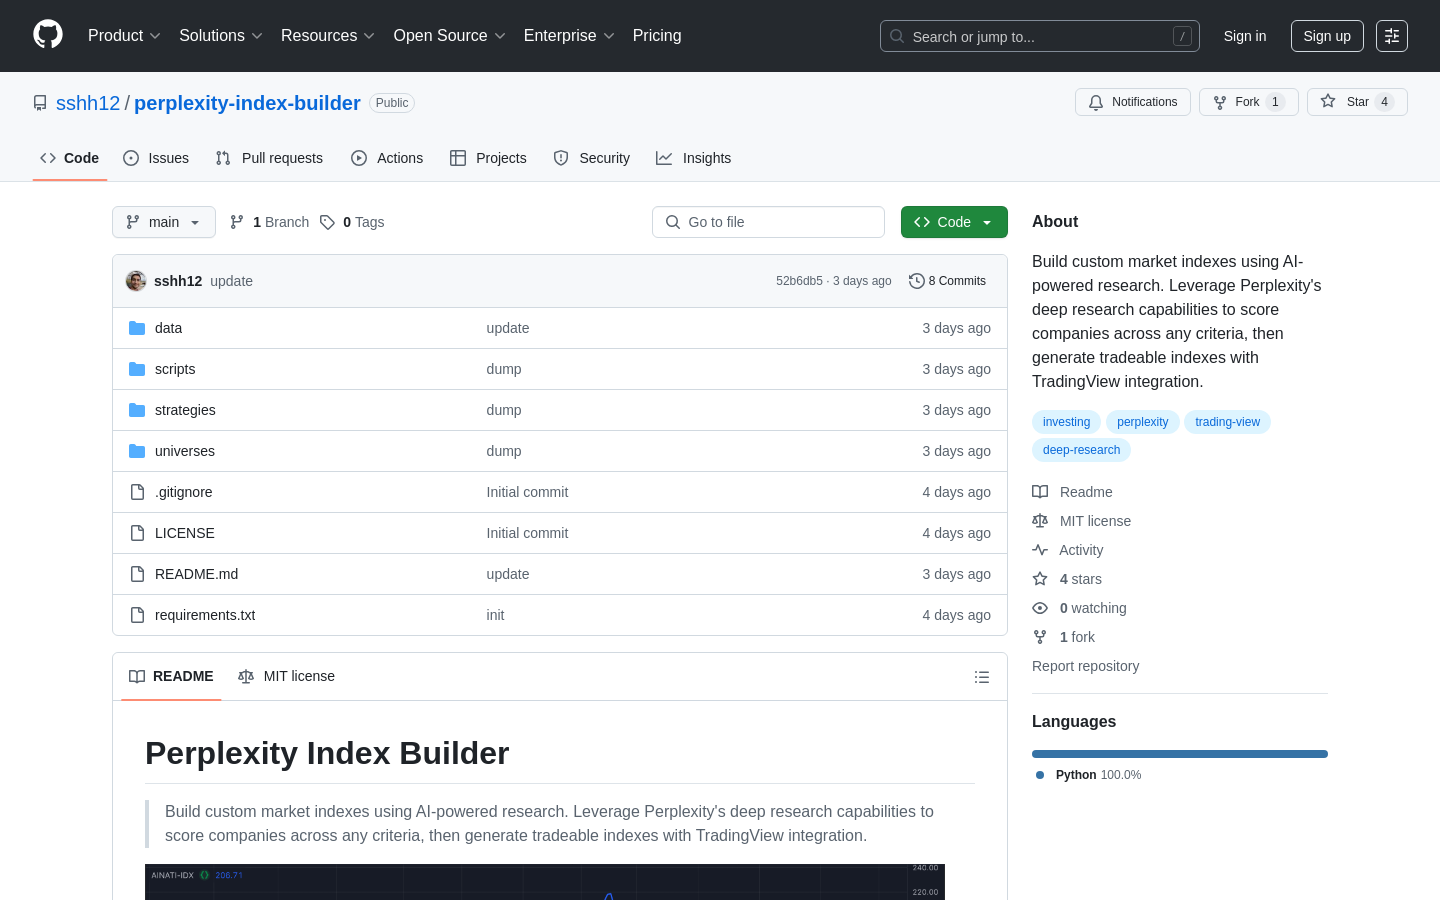Click the .gitignore file icon
The height and width of the screenshot is (900, 1440).
coord(137,492)
